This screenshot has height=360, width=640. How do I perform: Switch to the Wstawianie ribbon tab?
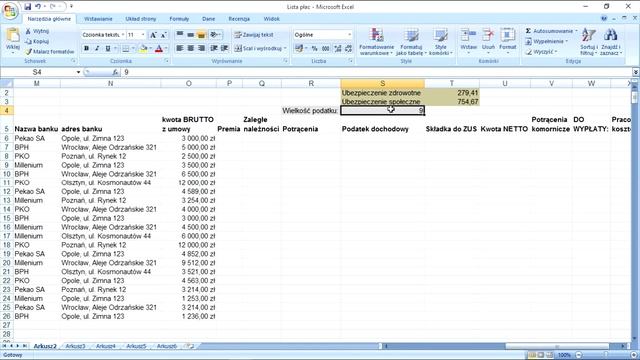[98, 19]
